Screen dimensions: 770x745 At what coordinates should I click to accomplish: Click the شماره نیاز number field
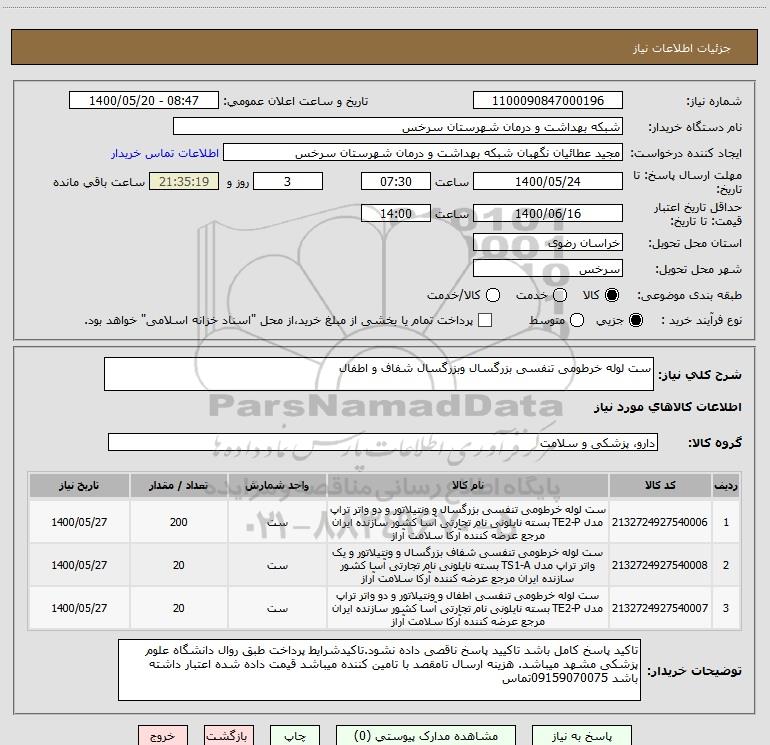click(x=546, y=101)
